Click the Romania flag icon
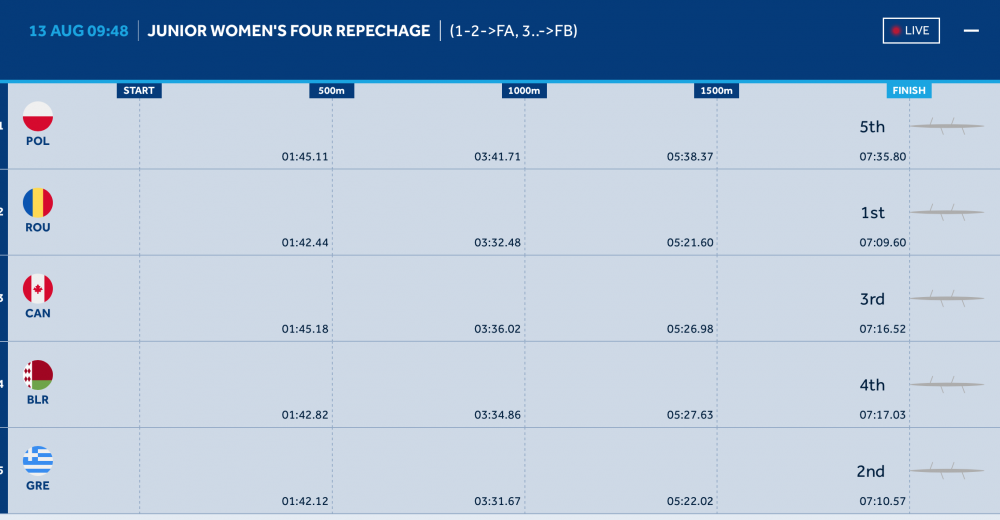The height and width of the screenshot is (520, 1000). point(38,203)
